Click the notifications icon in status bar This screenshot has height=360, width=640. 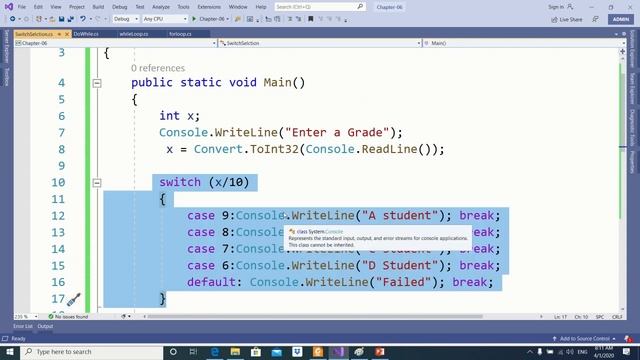tap(628, 338)
